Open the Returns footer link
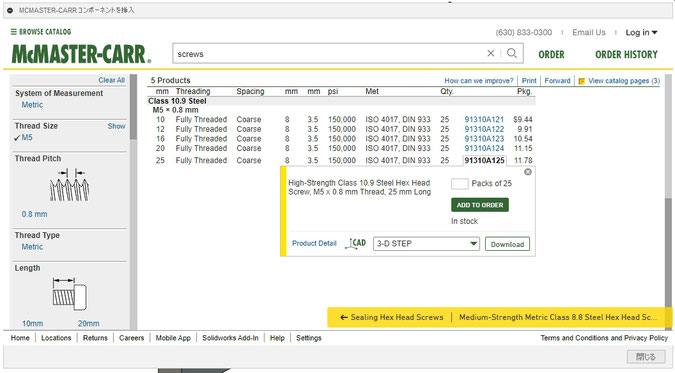 tap(95, 338)
